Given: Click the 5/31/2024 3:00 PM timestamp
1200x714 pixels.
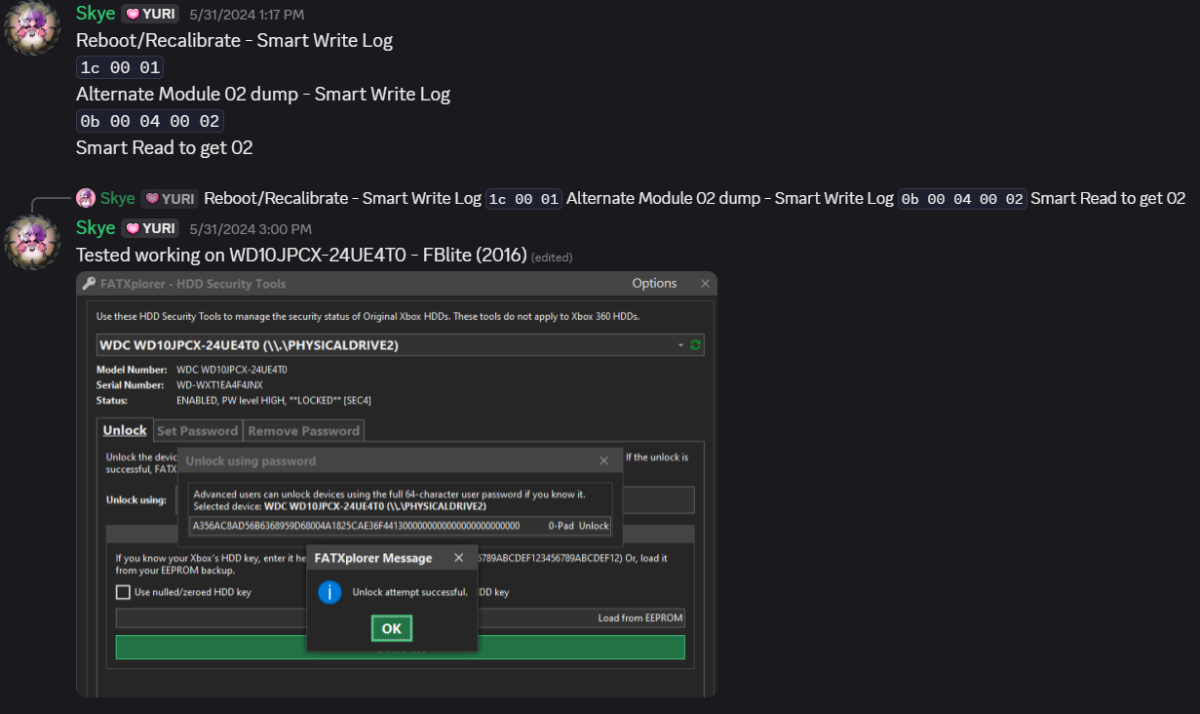Looking at the screenshot, I should point(250,229).
